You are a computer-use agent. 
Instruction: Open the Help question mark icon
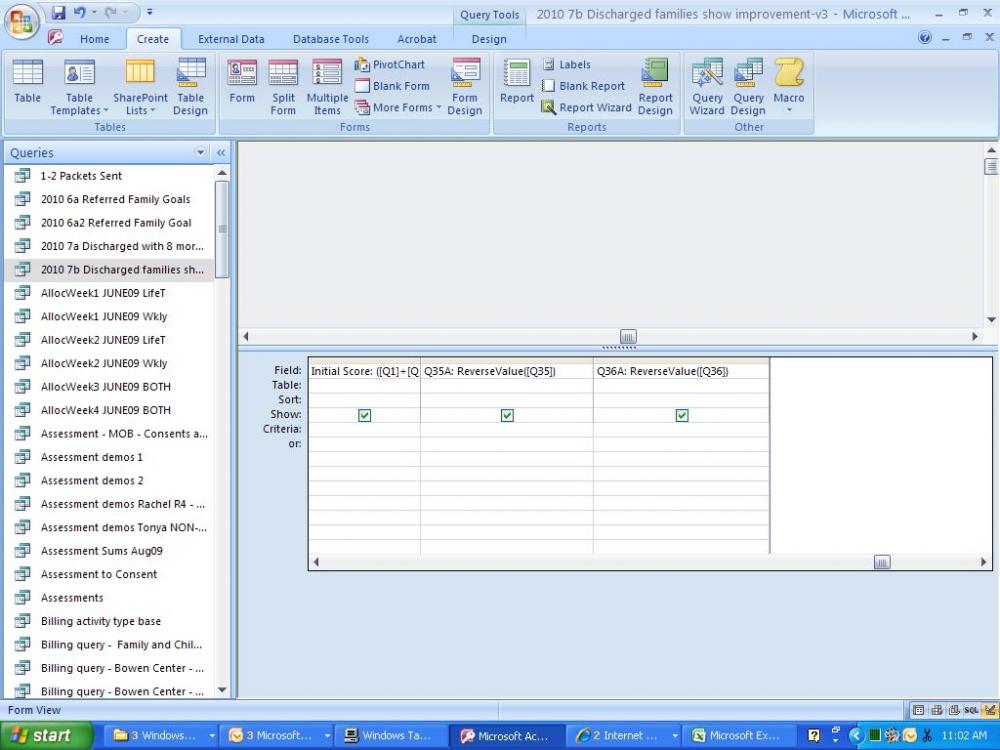tap(925, 38)
